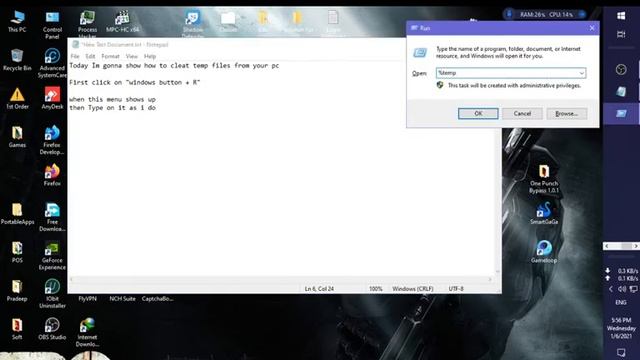The image size is (640, 360).
Task: Open Pradeep folder icon
Action: pyautogui.click(x=17, y=290)
